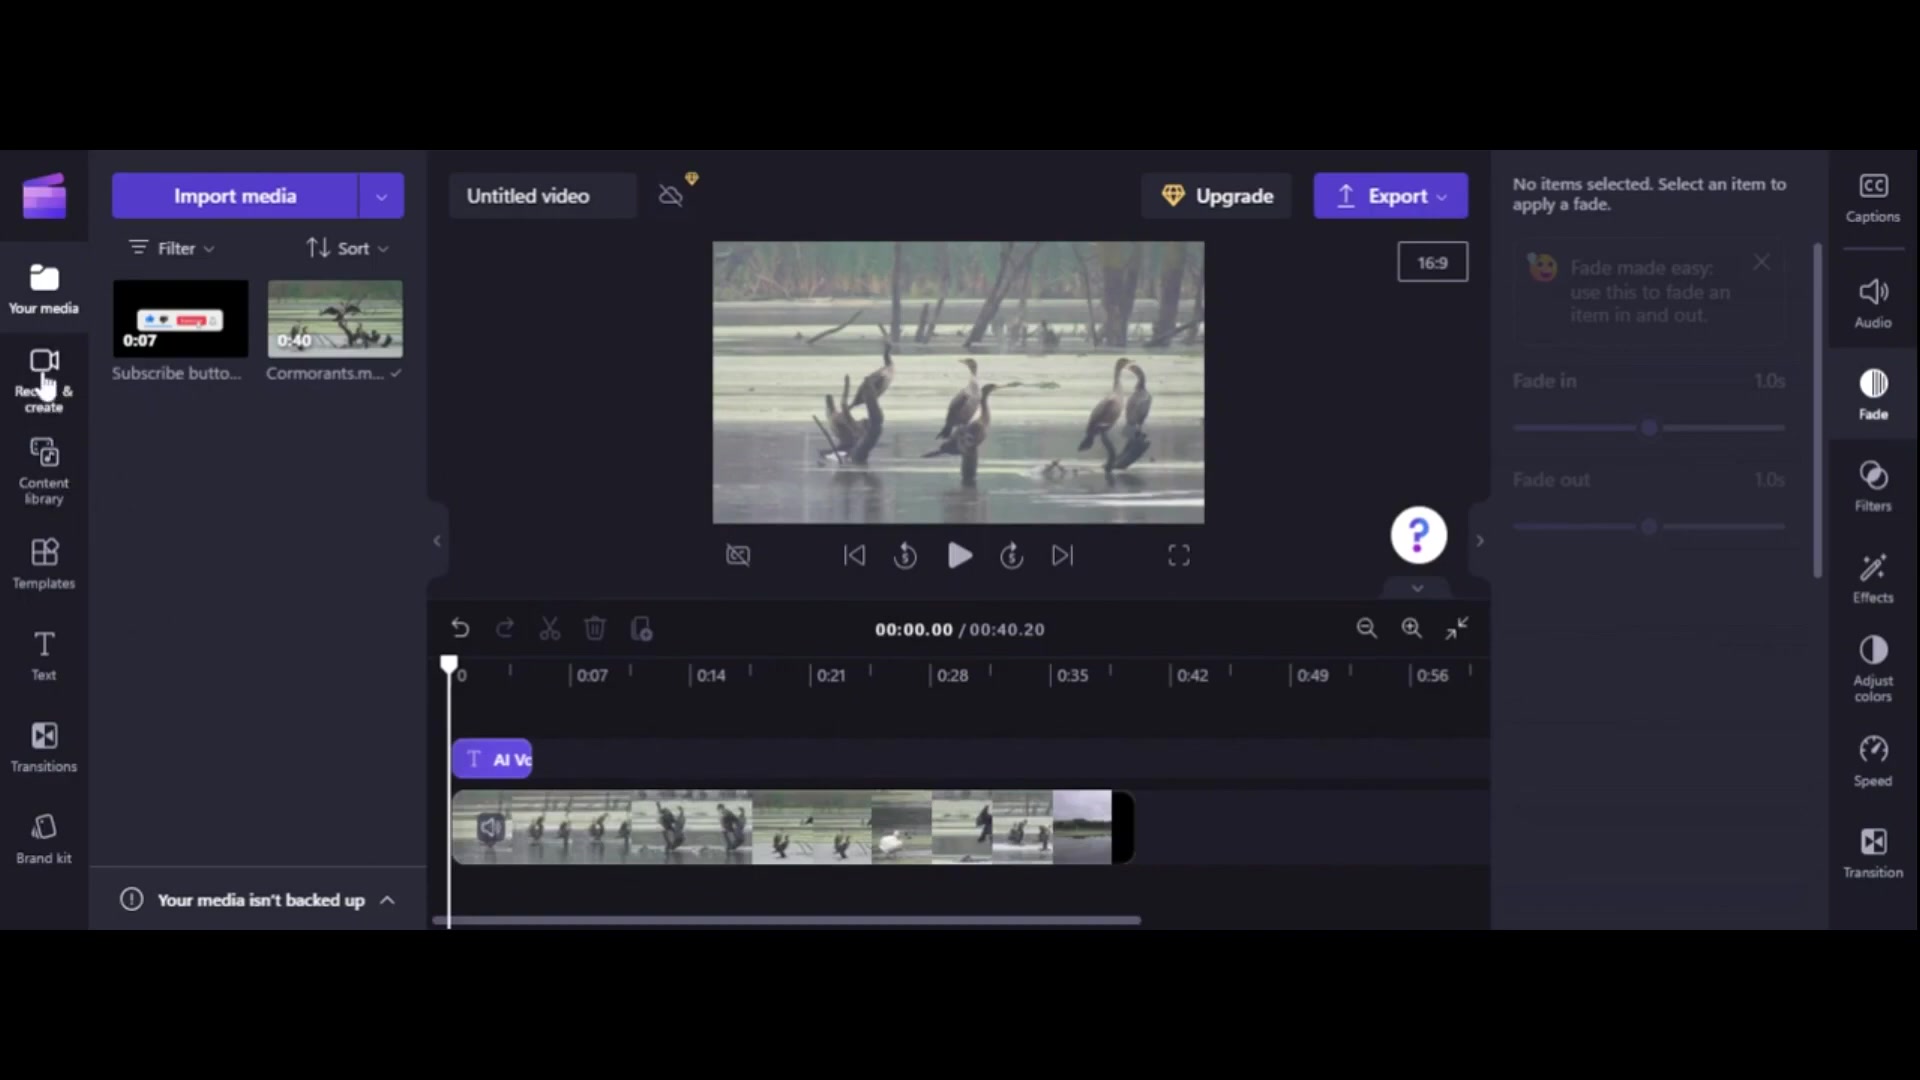Dismiss the Fade made easy tip
Screen dimensions: 1920x1080
click(x=1762, y=262)
